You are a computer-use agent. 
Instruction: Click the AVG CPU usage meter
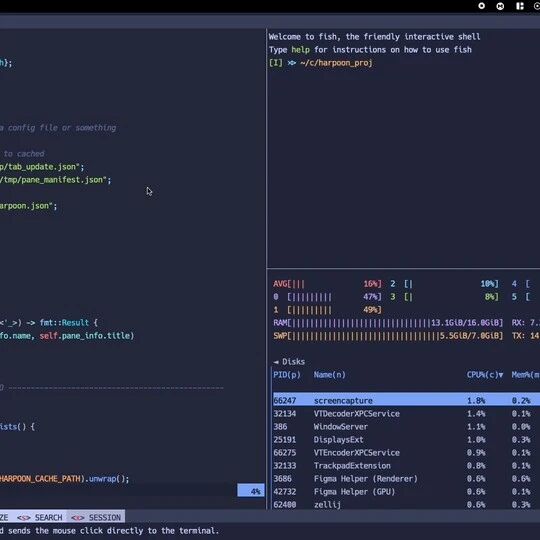[327, 284]
